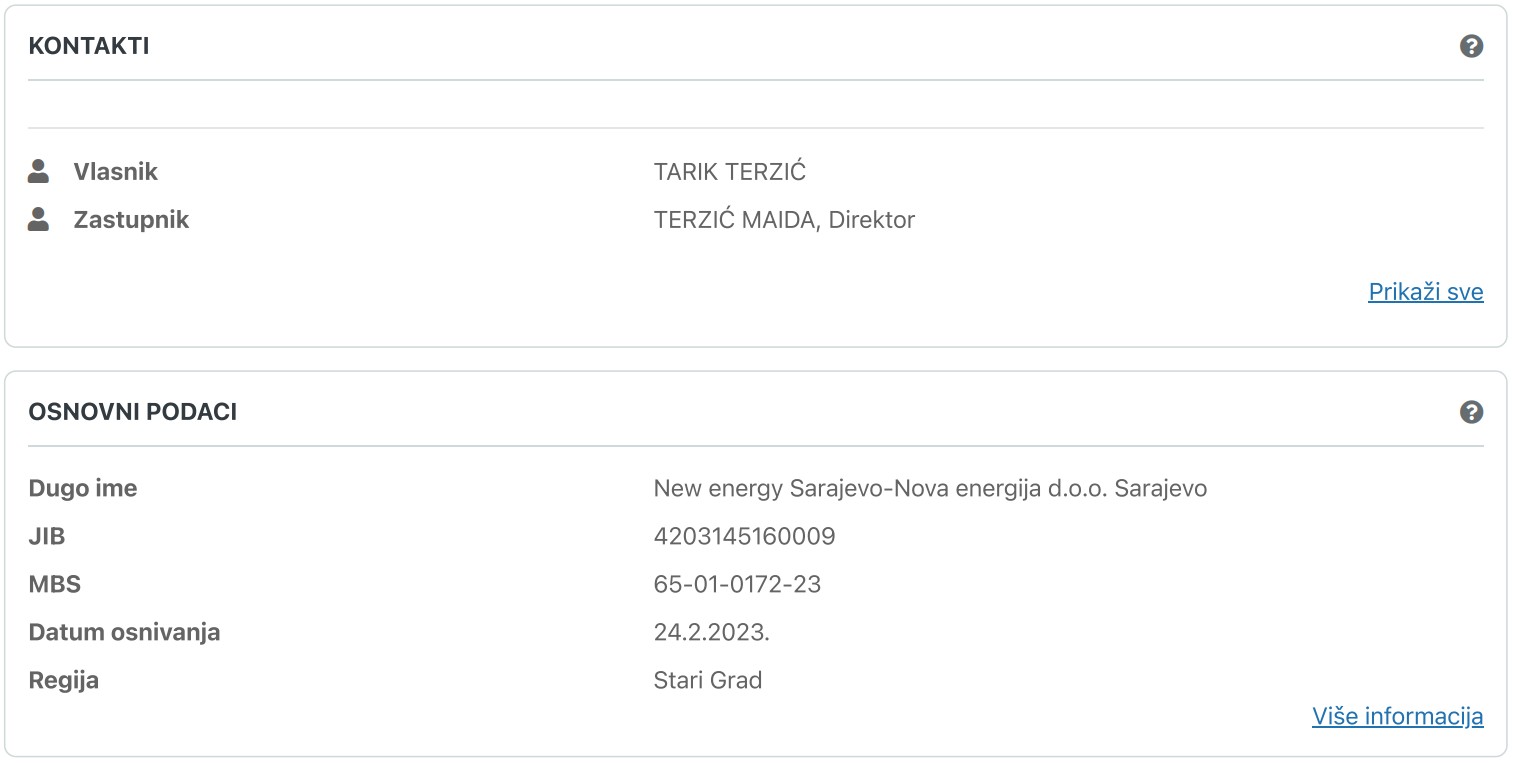Viewport: 1514px width, 763px height.
Task: Open the Prikaži sve link
Action: click(1426, 292)
